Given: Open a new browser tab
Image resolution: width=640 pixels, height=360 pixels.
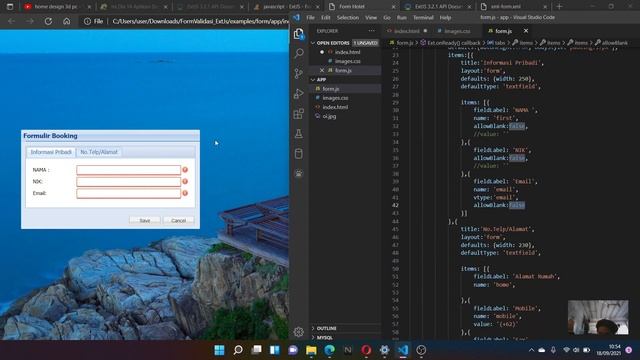Looking at the screenshot, I should [x=559, y=7].
